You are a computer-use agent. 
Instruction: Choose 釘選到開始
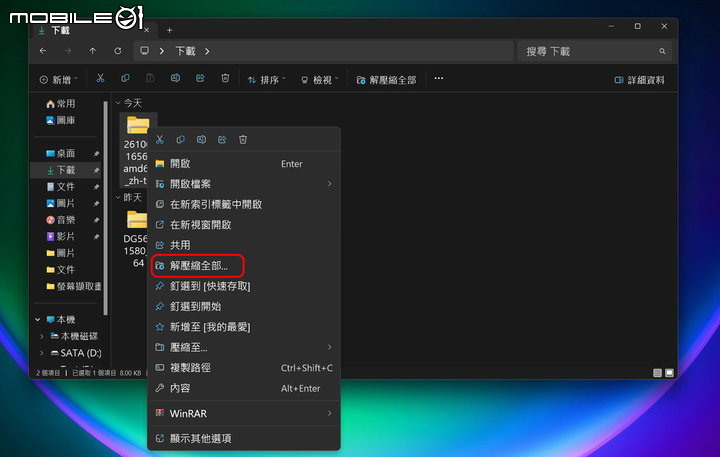(244, 306)
